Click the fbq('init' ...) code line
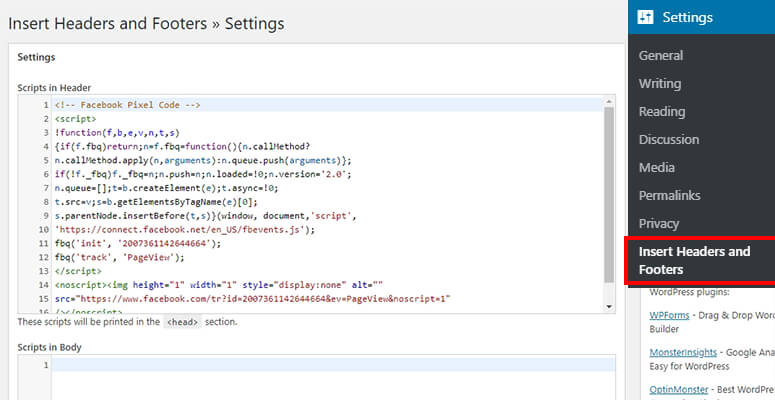Screen dimensions: 775x400 click(138, 243)
